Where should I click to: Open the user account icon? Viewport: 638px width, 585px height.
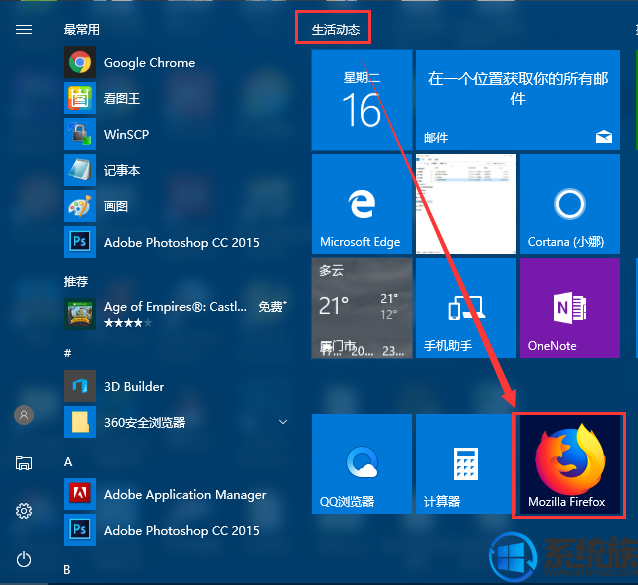pos(24,415)
